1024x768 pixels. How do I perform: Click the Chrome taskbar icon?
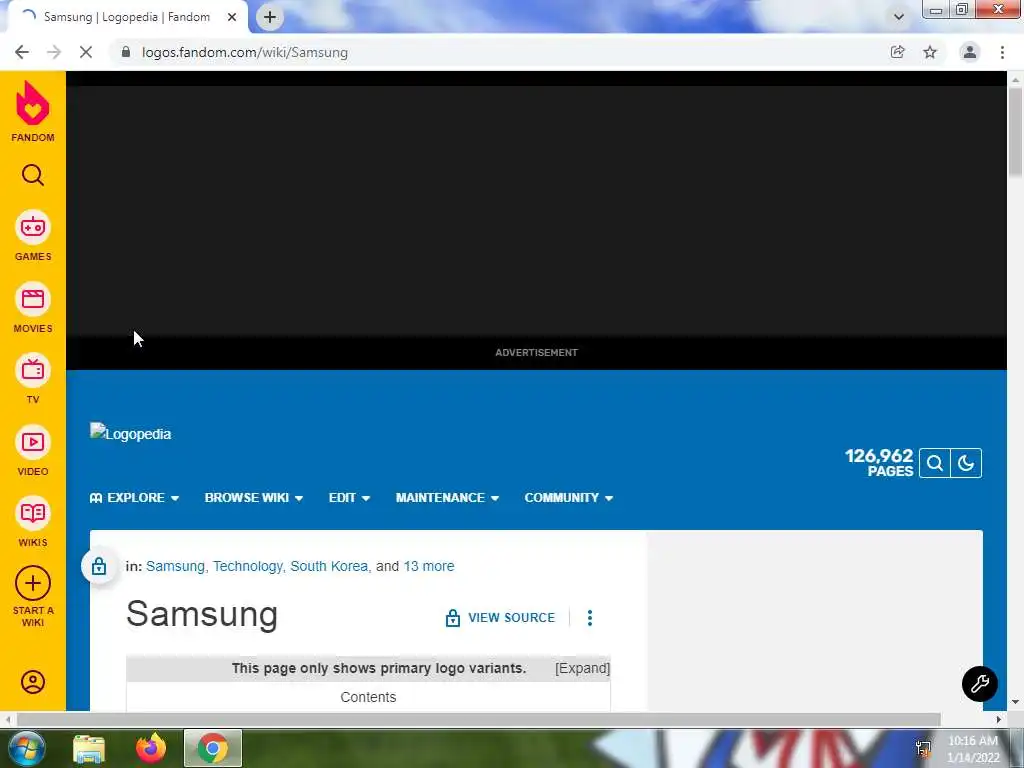coord(213,748)
